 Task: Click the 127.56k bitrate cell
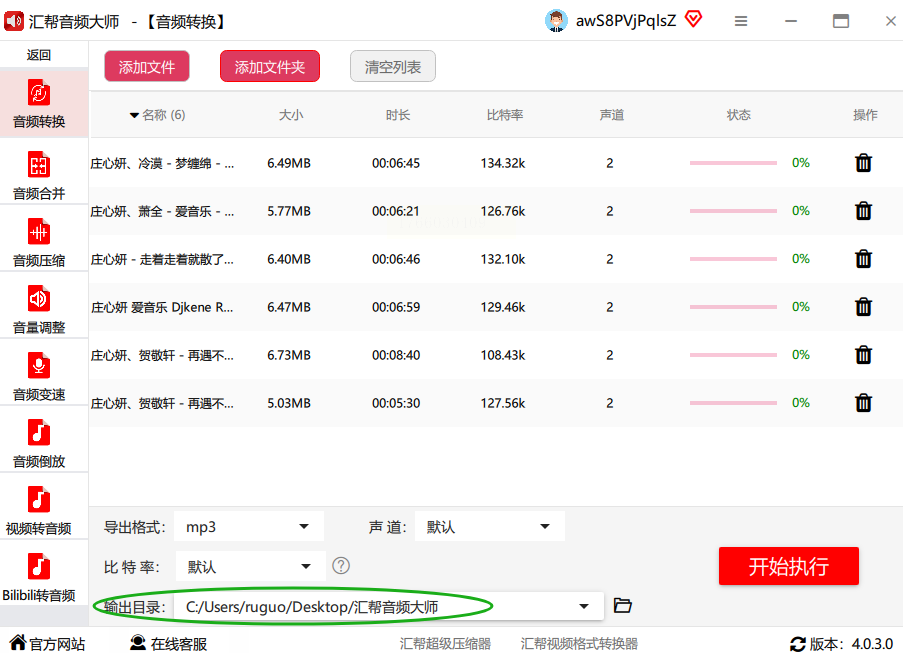tap(503, 403)
